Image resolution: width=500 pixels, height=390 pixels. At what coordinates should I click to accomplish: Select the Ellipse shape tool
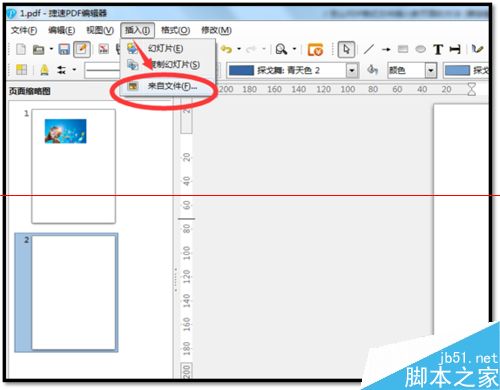(421, 49)
